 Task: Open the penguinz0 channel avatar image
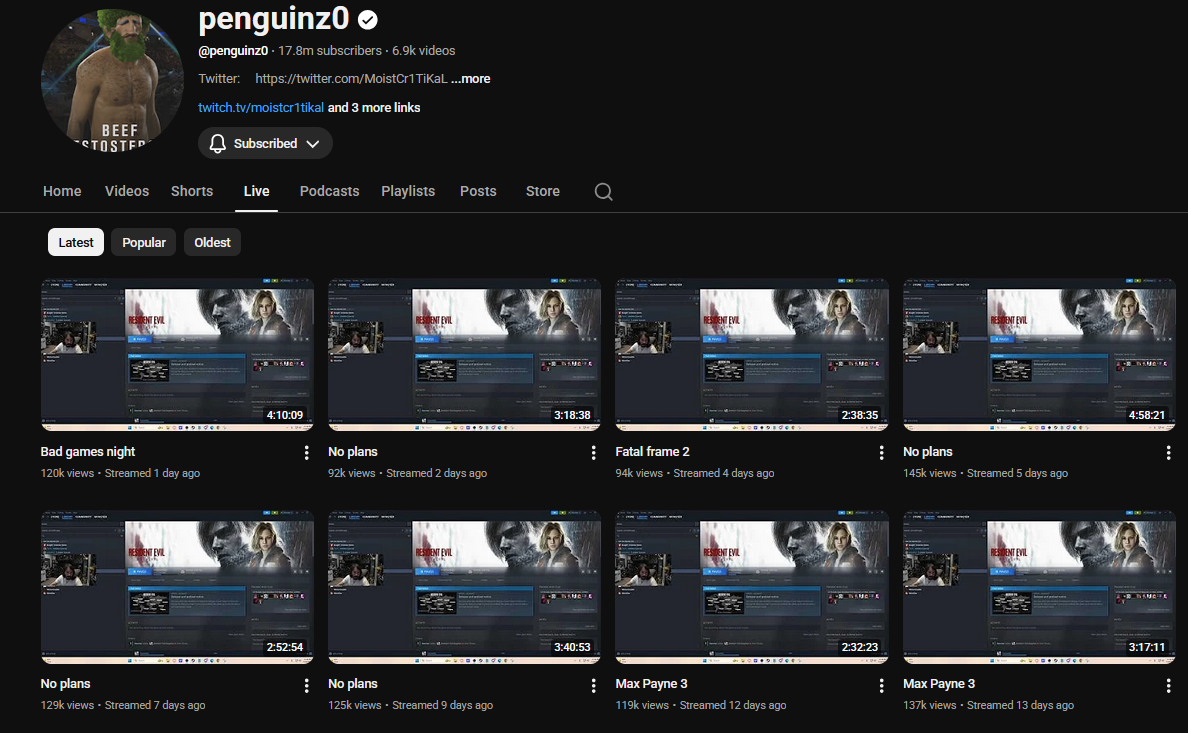click(112, 80)
